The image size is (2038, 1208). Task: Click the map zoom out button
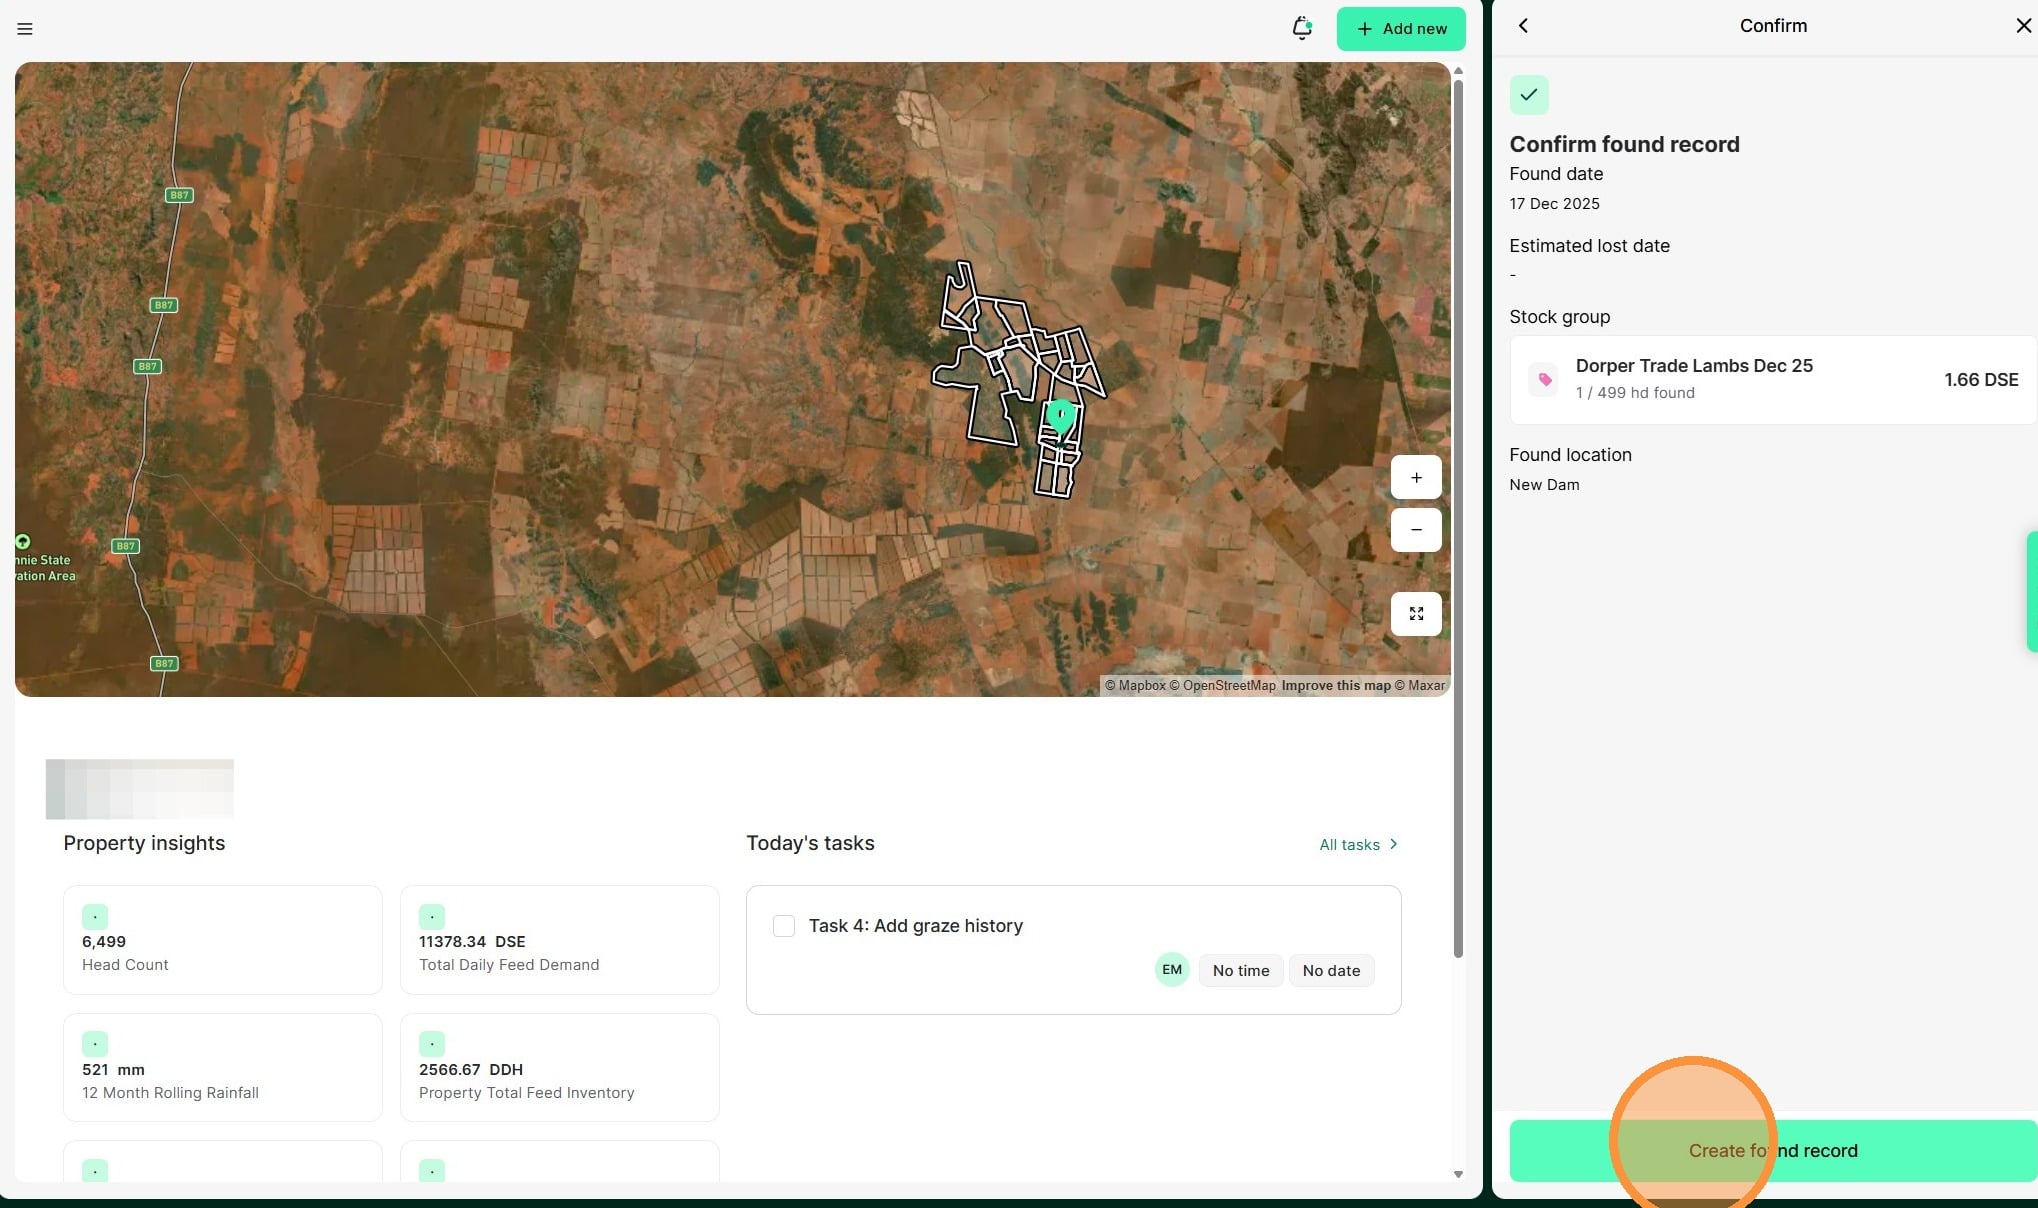(1415, 530)
